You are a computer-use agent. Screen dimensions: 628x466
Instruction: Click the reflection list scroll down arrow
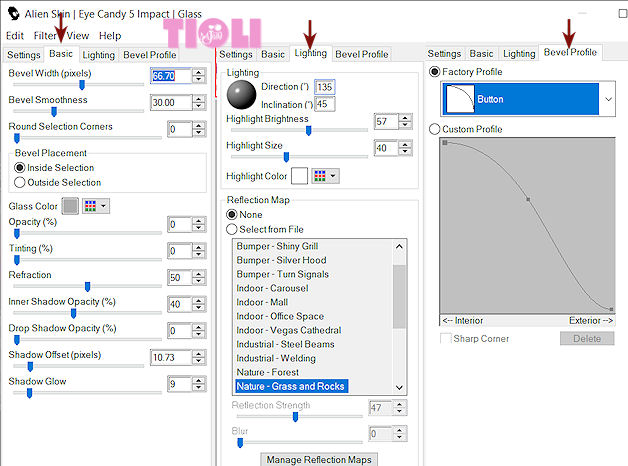(x=399, y=388)
